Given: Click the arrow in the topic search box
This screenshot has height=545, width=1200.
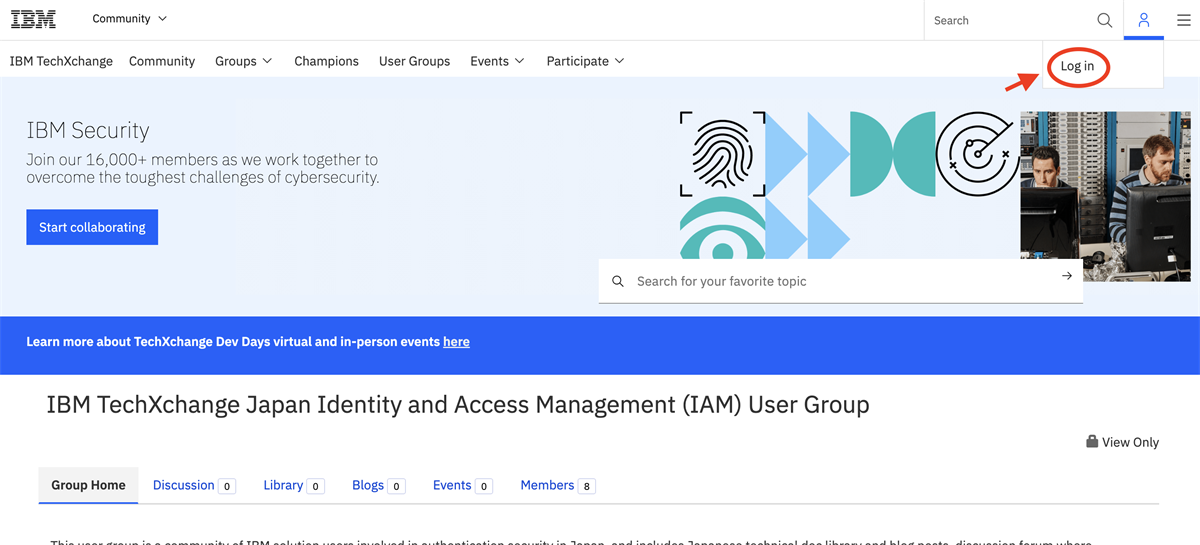Looking at the screenshot, I should 1067,276.
